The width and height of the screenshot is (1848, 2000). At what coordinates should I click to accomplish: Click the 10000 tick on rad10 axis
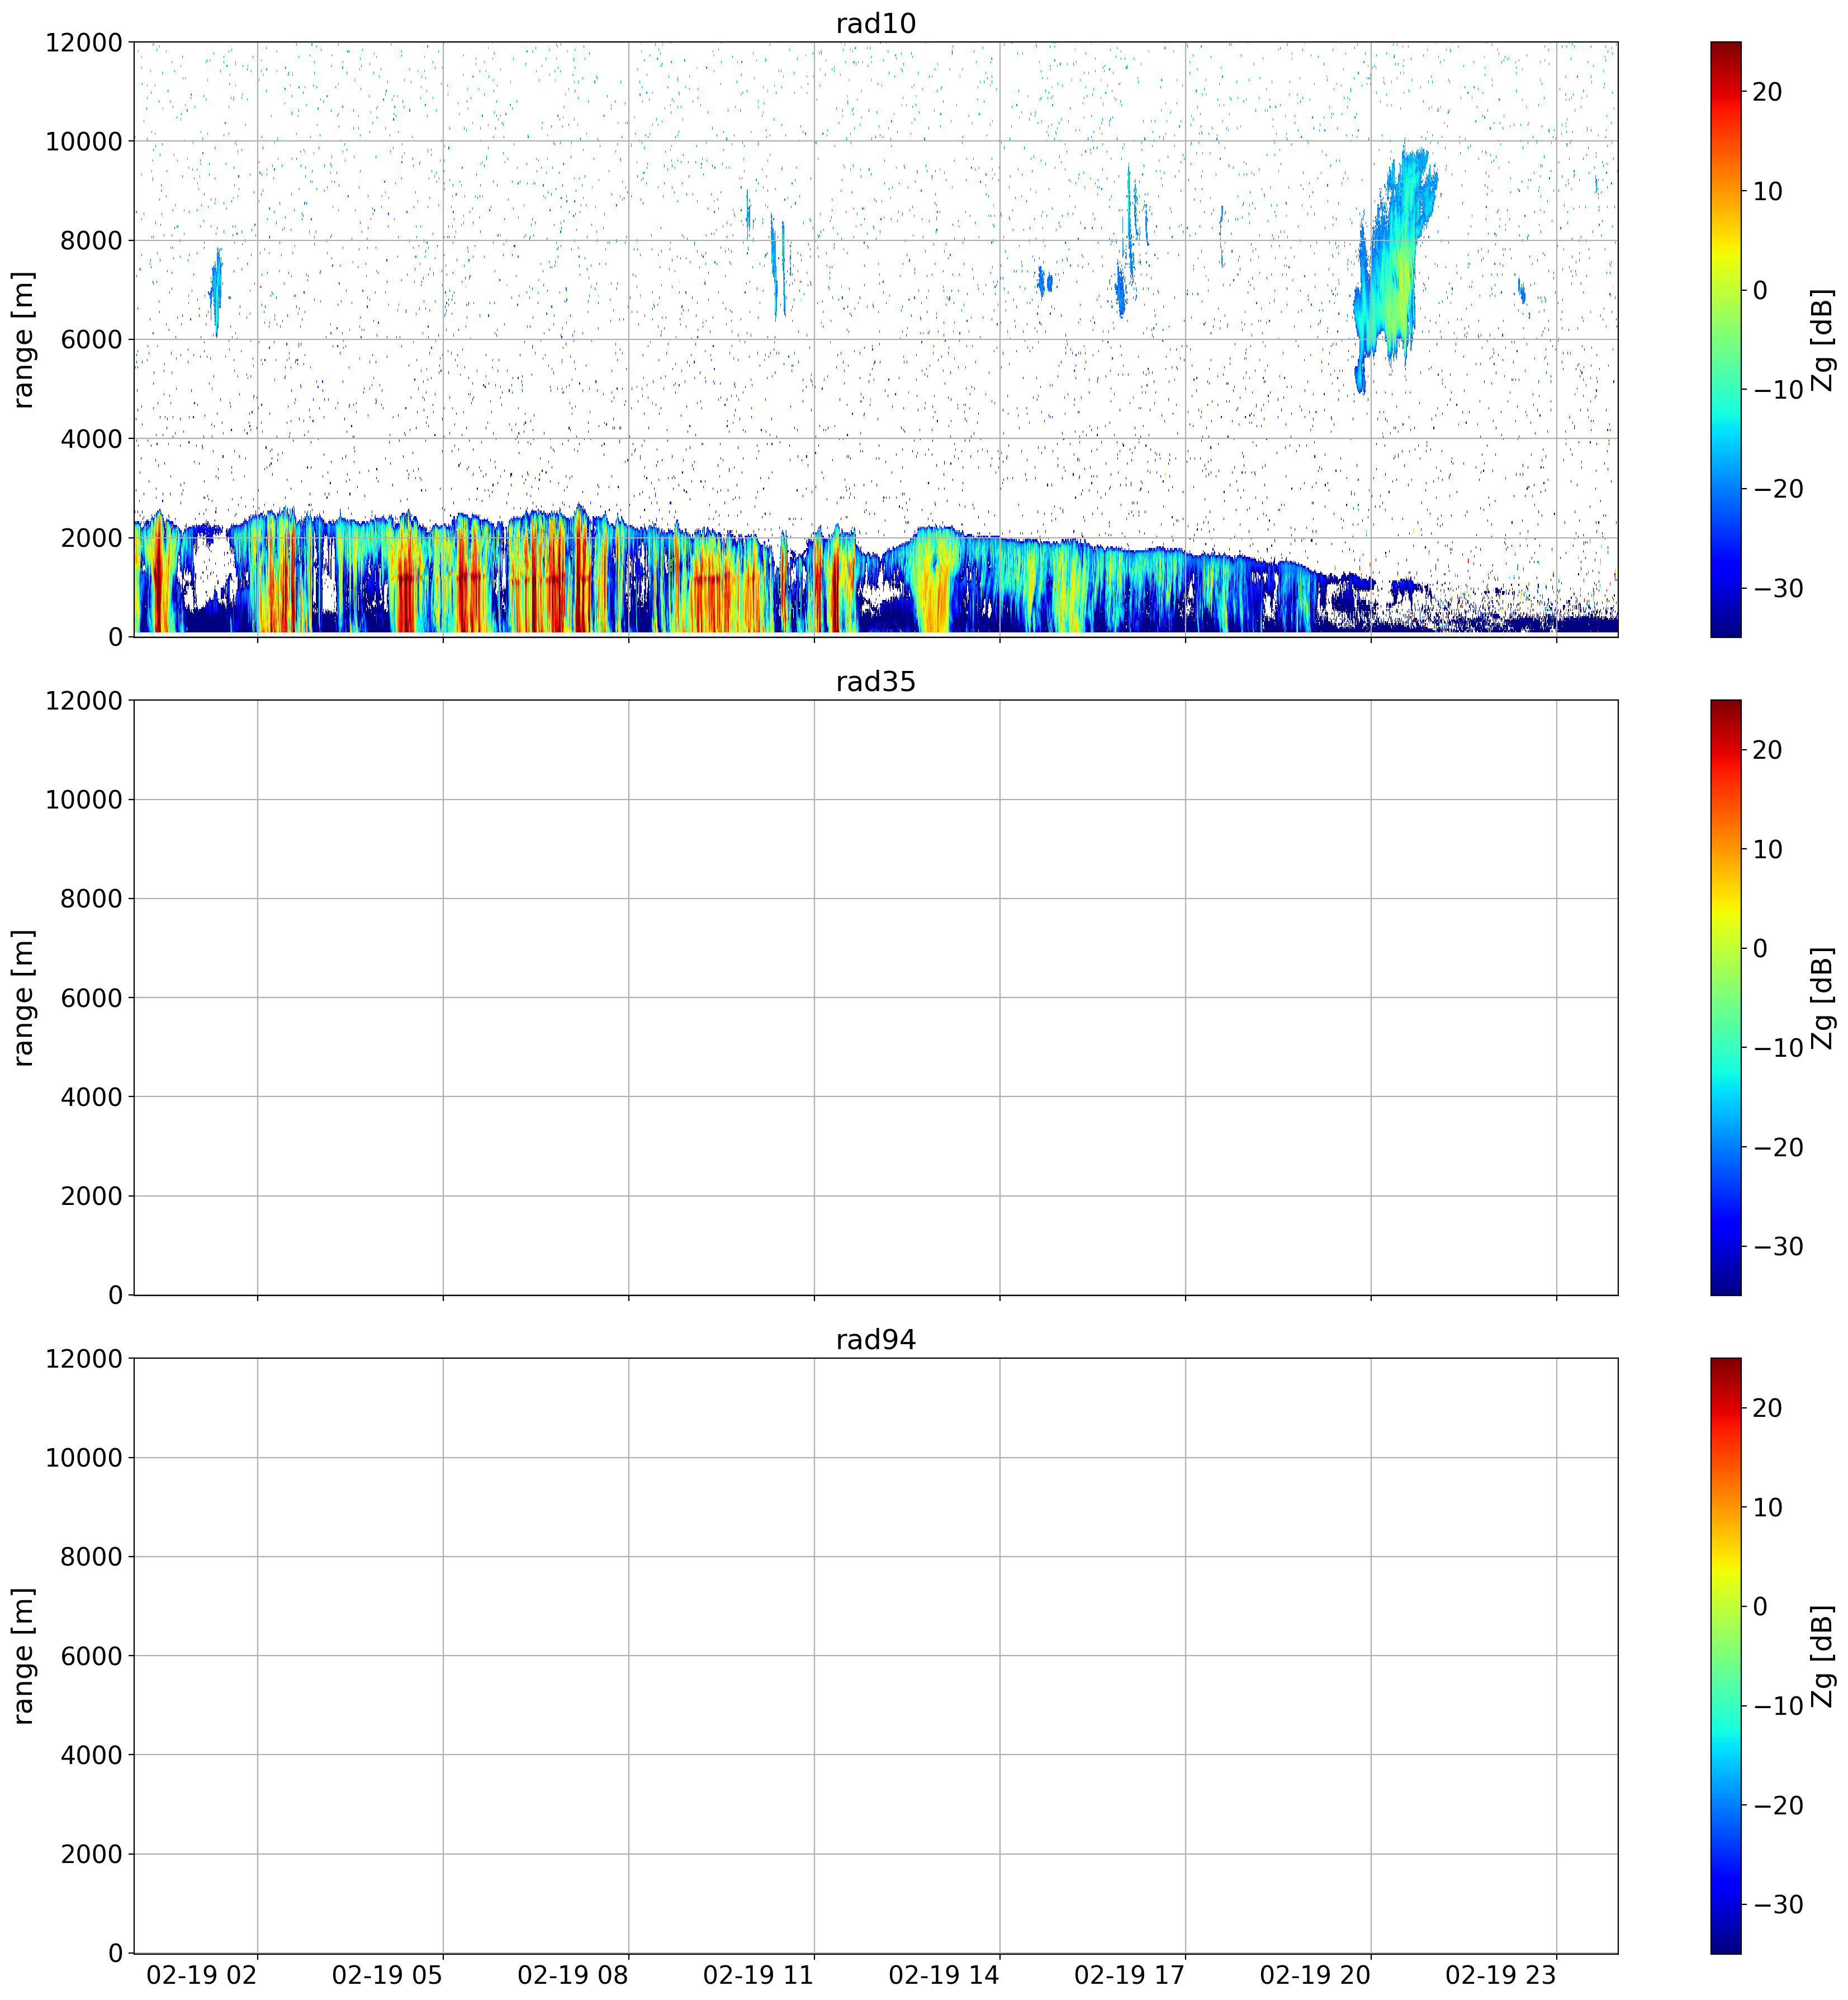84,142
